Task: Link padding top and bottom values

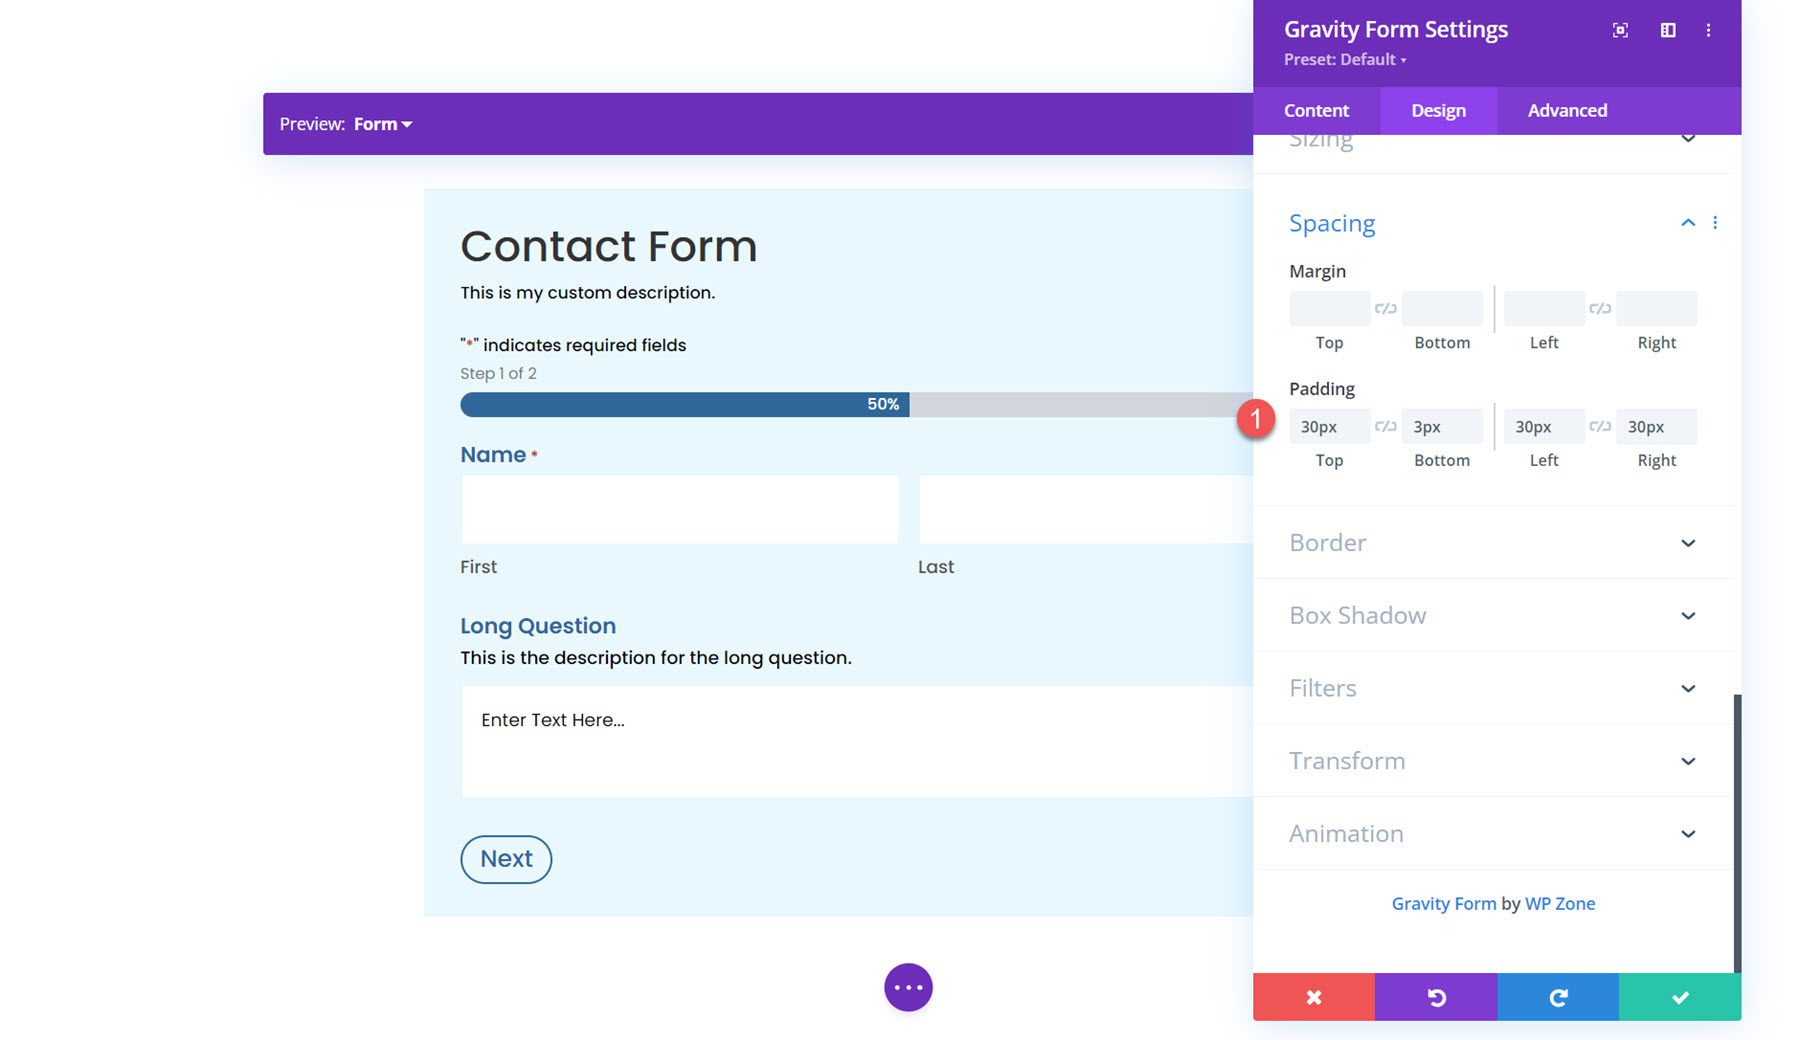Action: [1386, 426]
